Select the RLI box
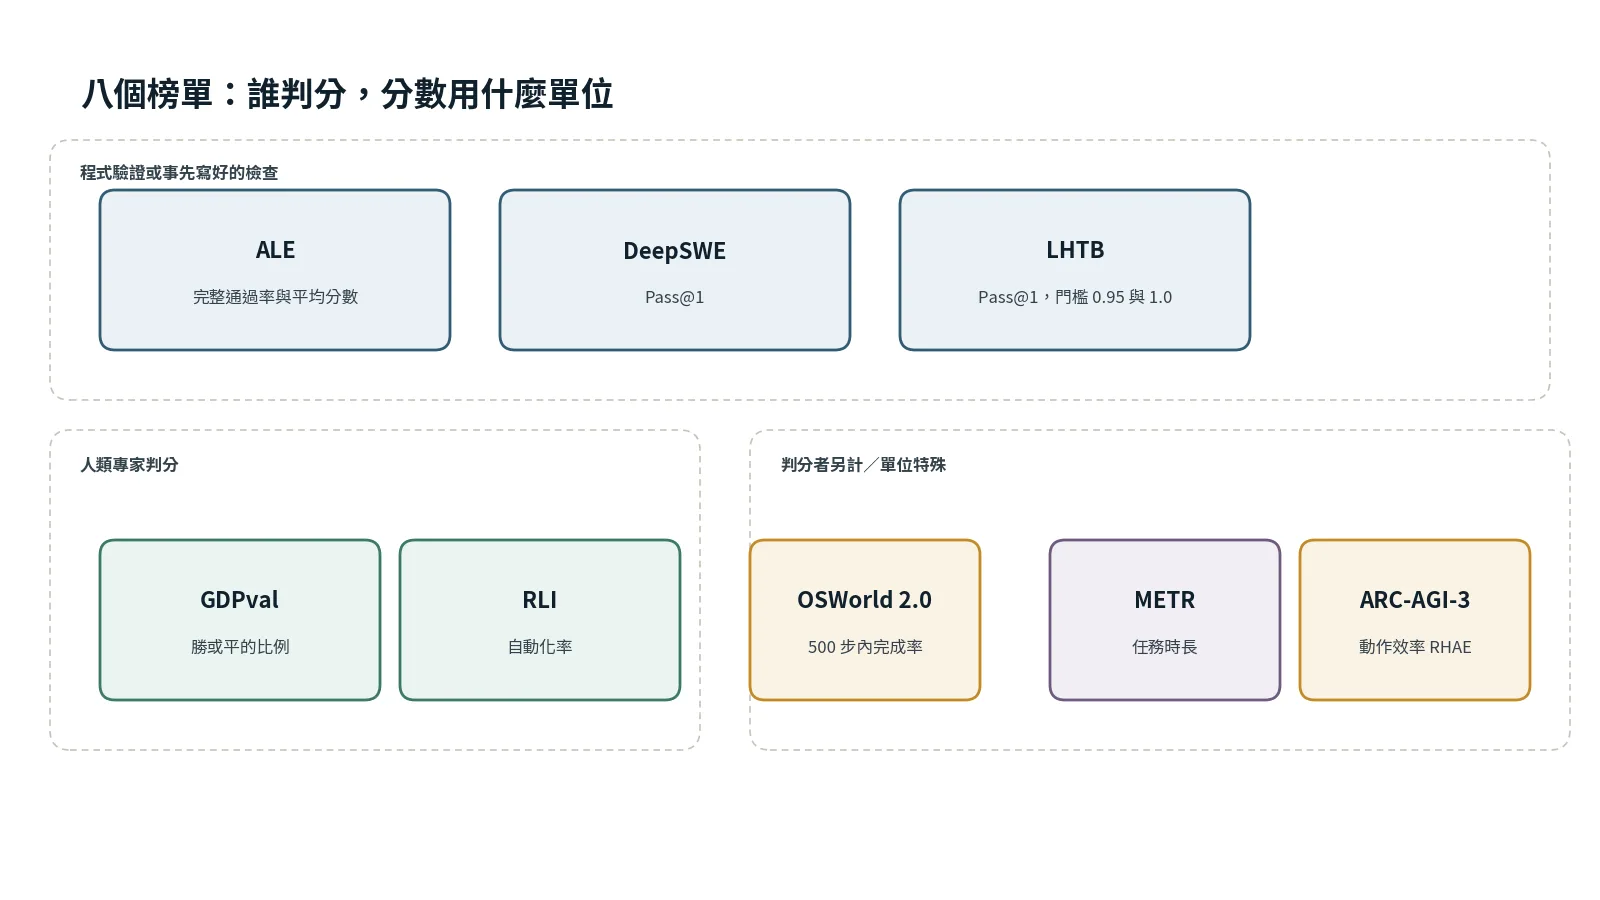Image resolution: width=1600 pixels, height=900 pixels. coord(540,620)
